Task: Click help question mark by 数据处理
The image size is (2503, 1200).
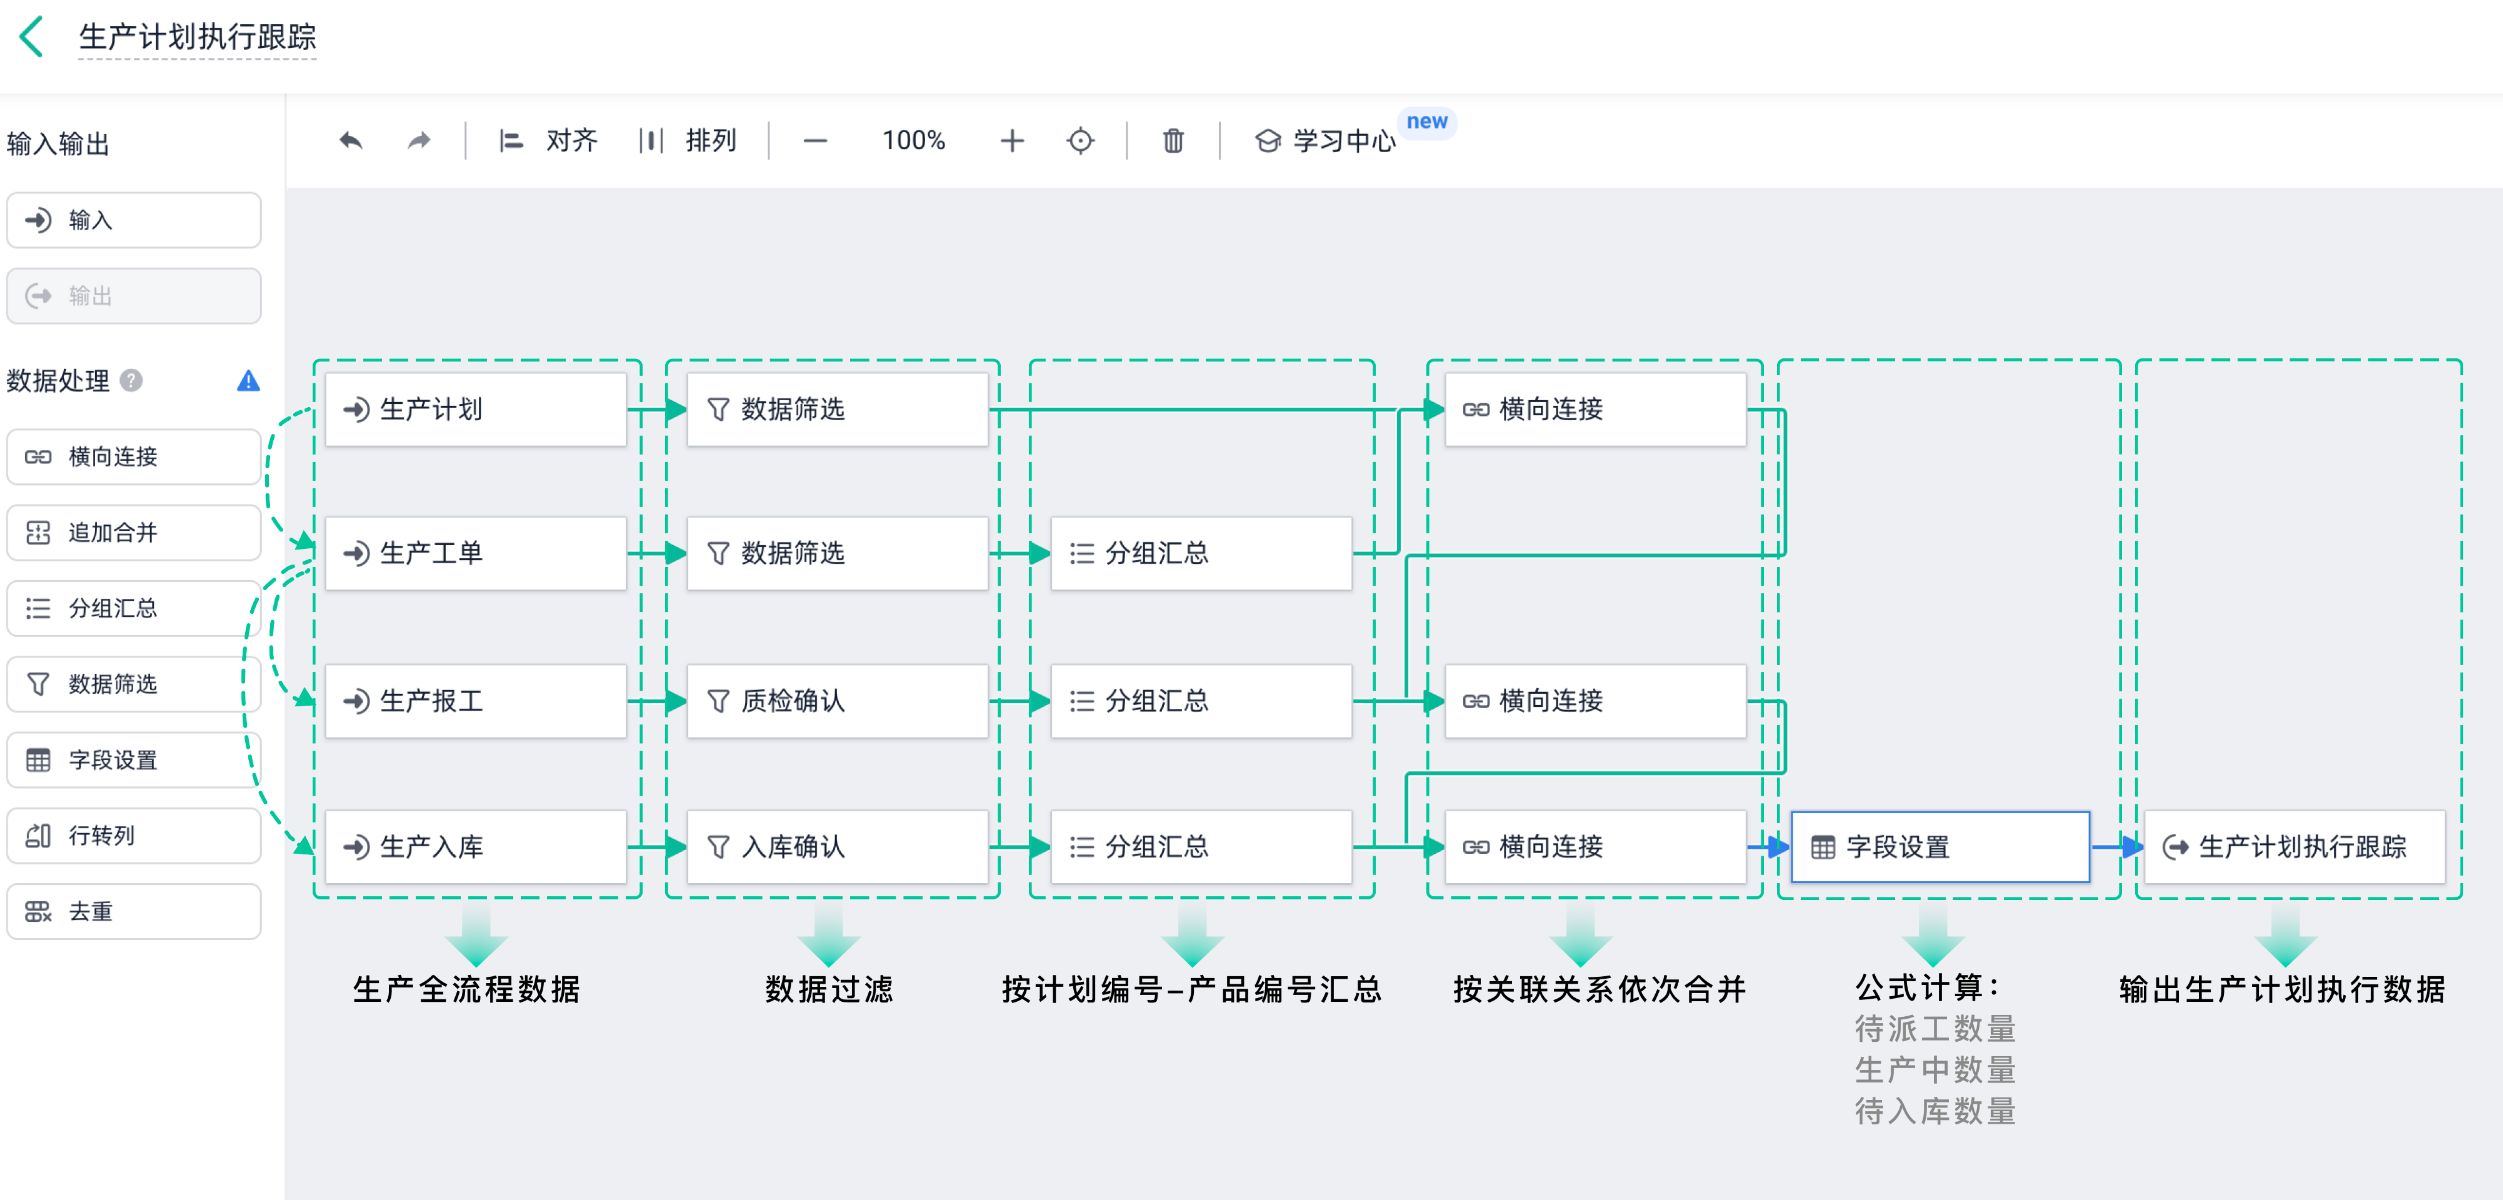Action: pos(131,381)
